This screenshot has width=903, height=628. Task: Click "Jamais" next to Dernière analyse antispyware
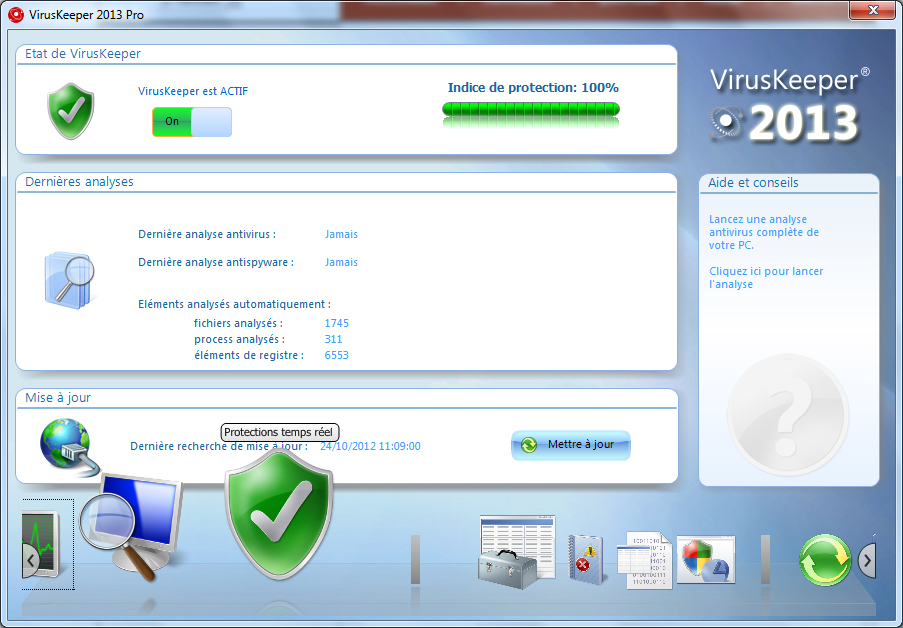click(x=342, y=262)
